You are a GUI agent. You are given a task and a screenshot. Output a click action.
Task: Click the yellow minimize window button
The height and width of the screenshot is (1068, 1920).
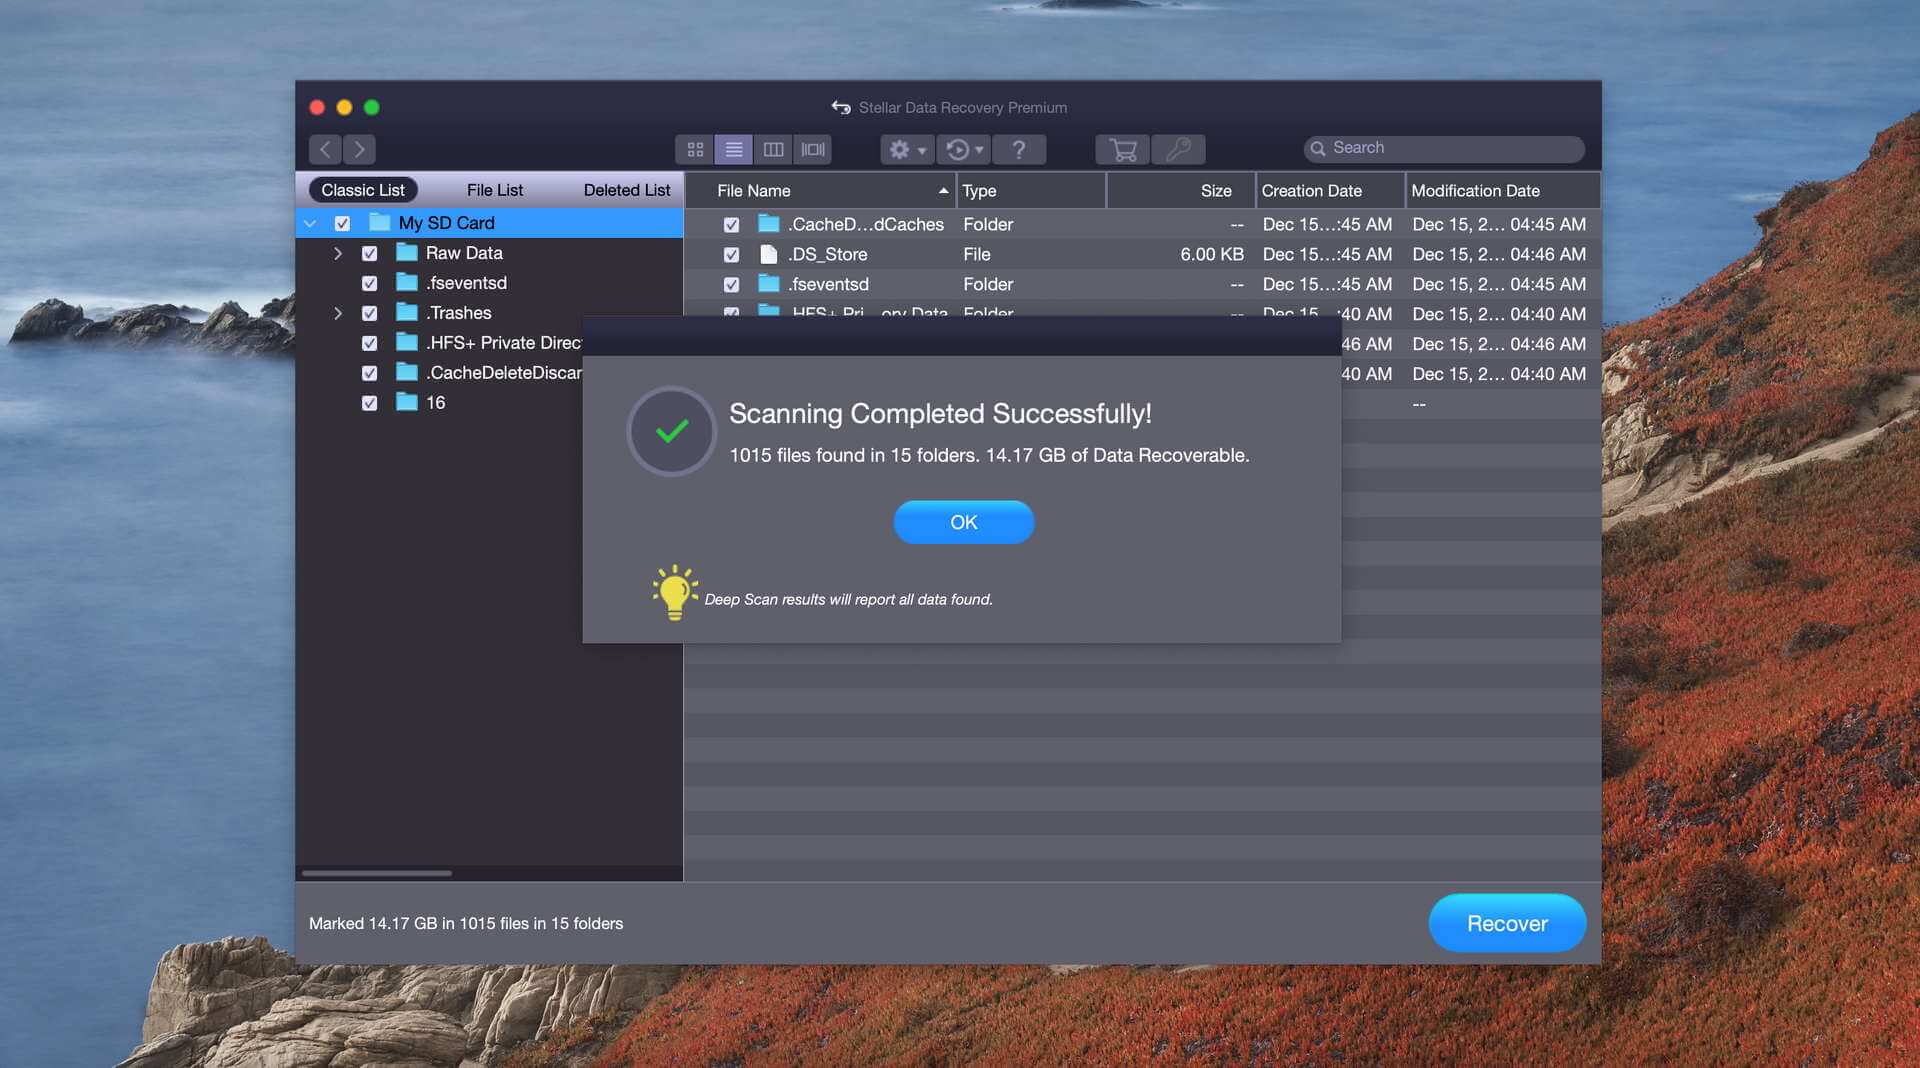pyautogui.click(x=344, y=107)
